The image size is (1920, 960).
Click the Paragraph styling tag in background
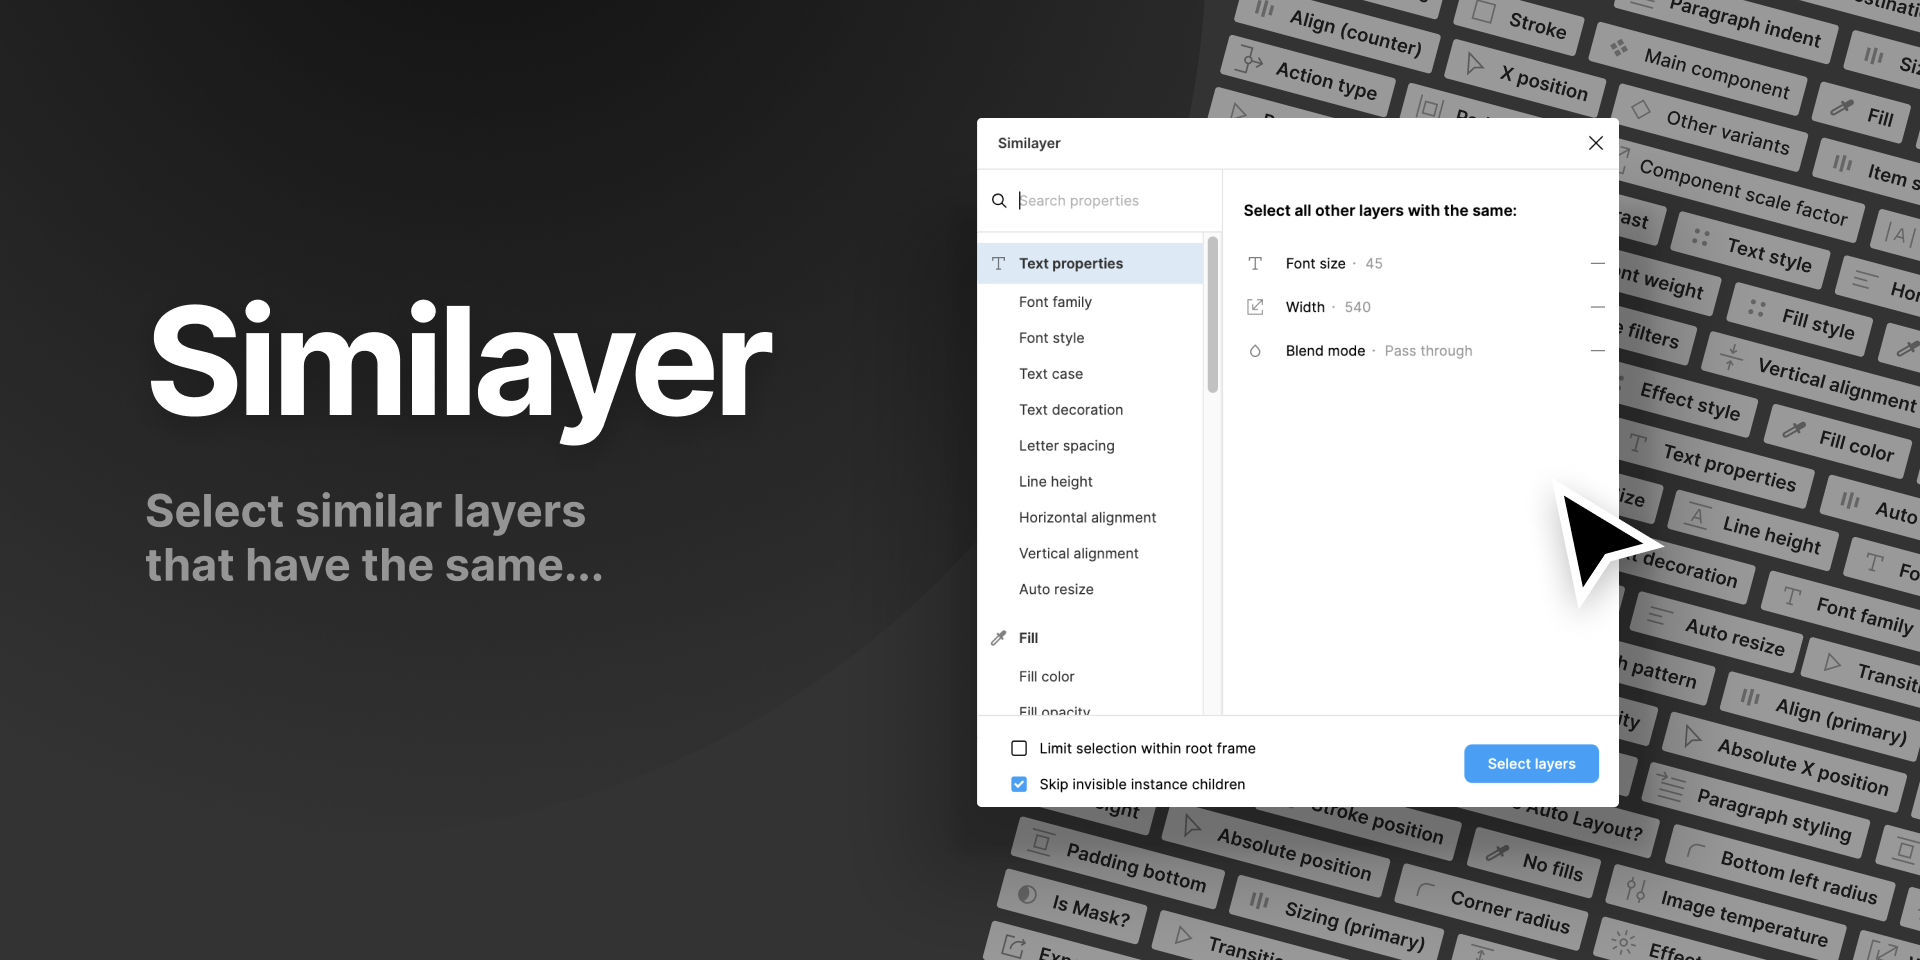(x=1758, y=811)
